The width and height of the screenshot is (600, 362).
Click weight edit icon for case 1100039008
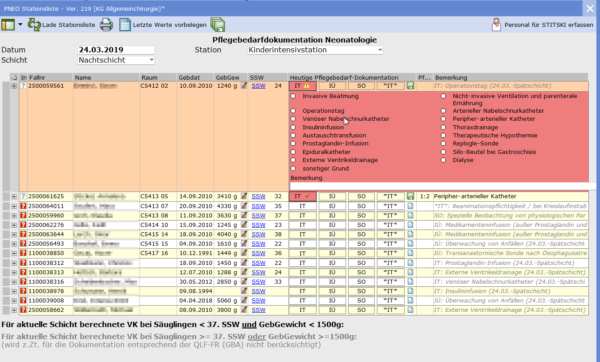pyautogui.click(x=244, y=300)
